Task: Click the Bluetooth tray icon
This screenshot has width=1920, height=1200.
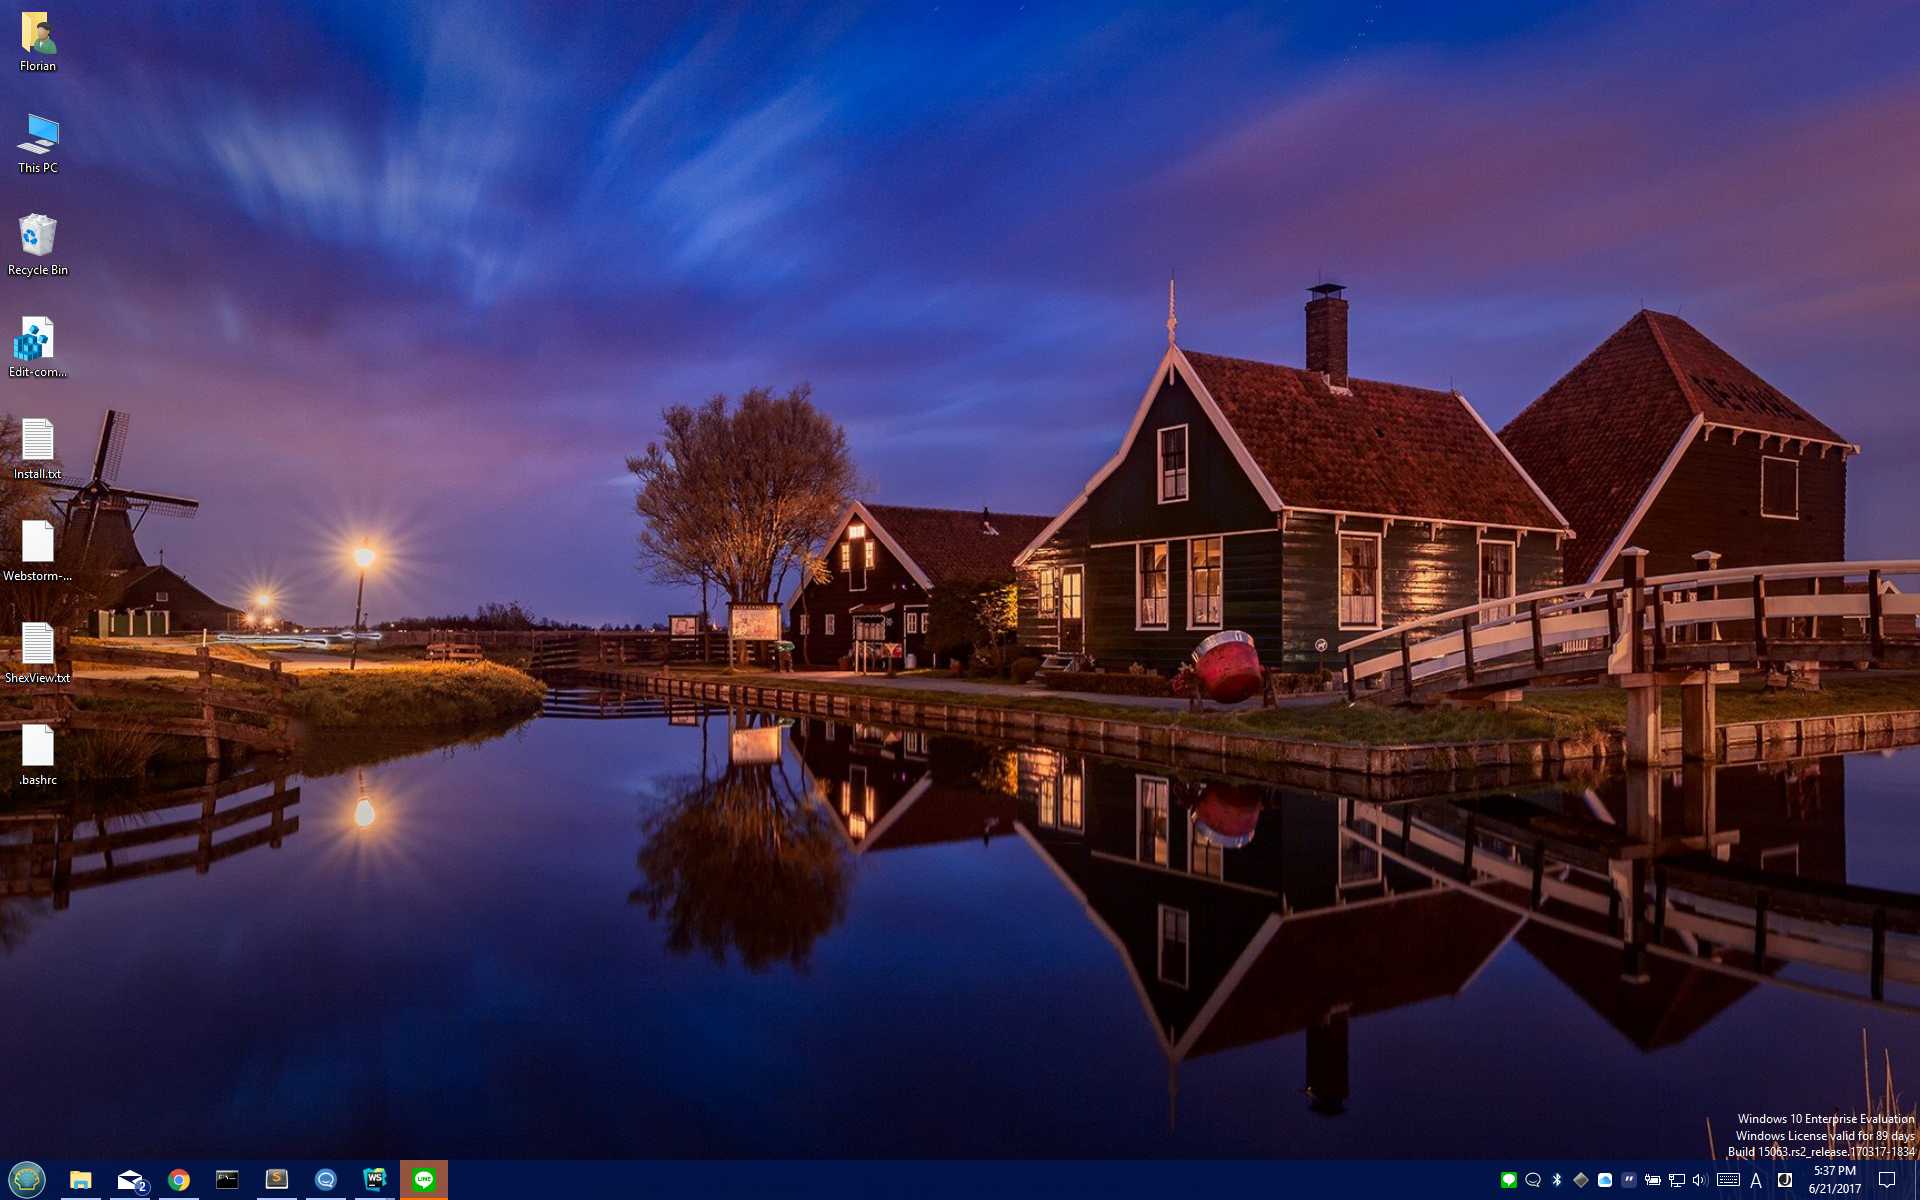Action: pyautogui.click(x=1556, y=1180)
